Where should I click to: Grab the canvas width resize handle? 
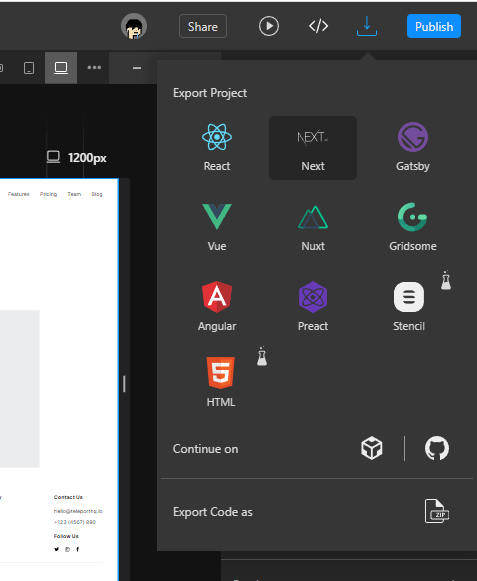124,384
